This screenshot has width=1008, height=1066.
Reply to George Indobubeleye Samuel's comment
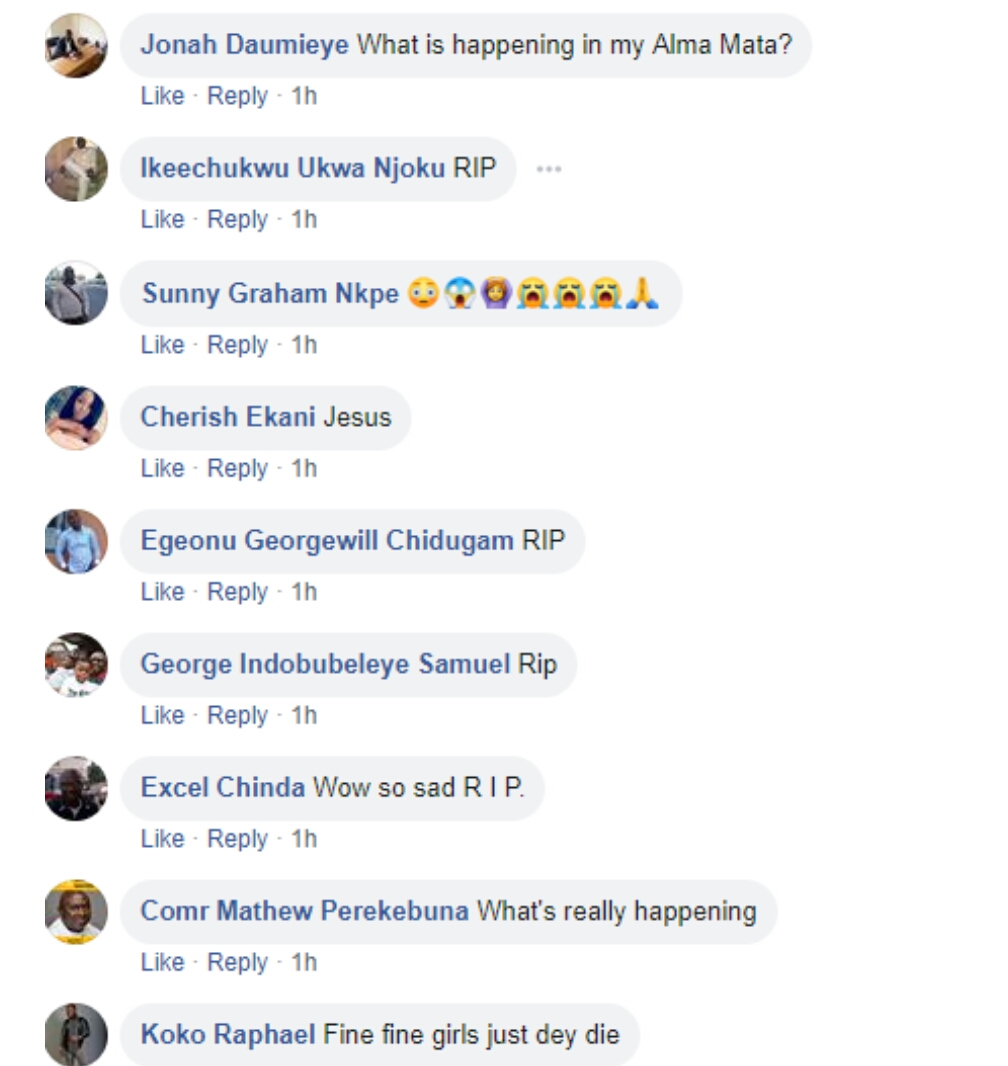[237, 715]
